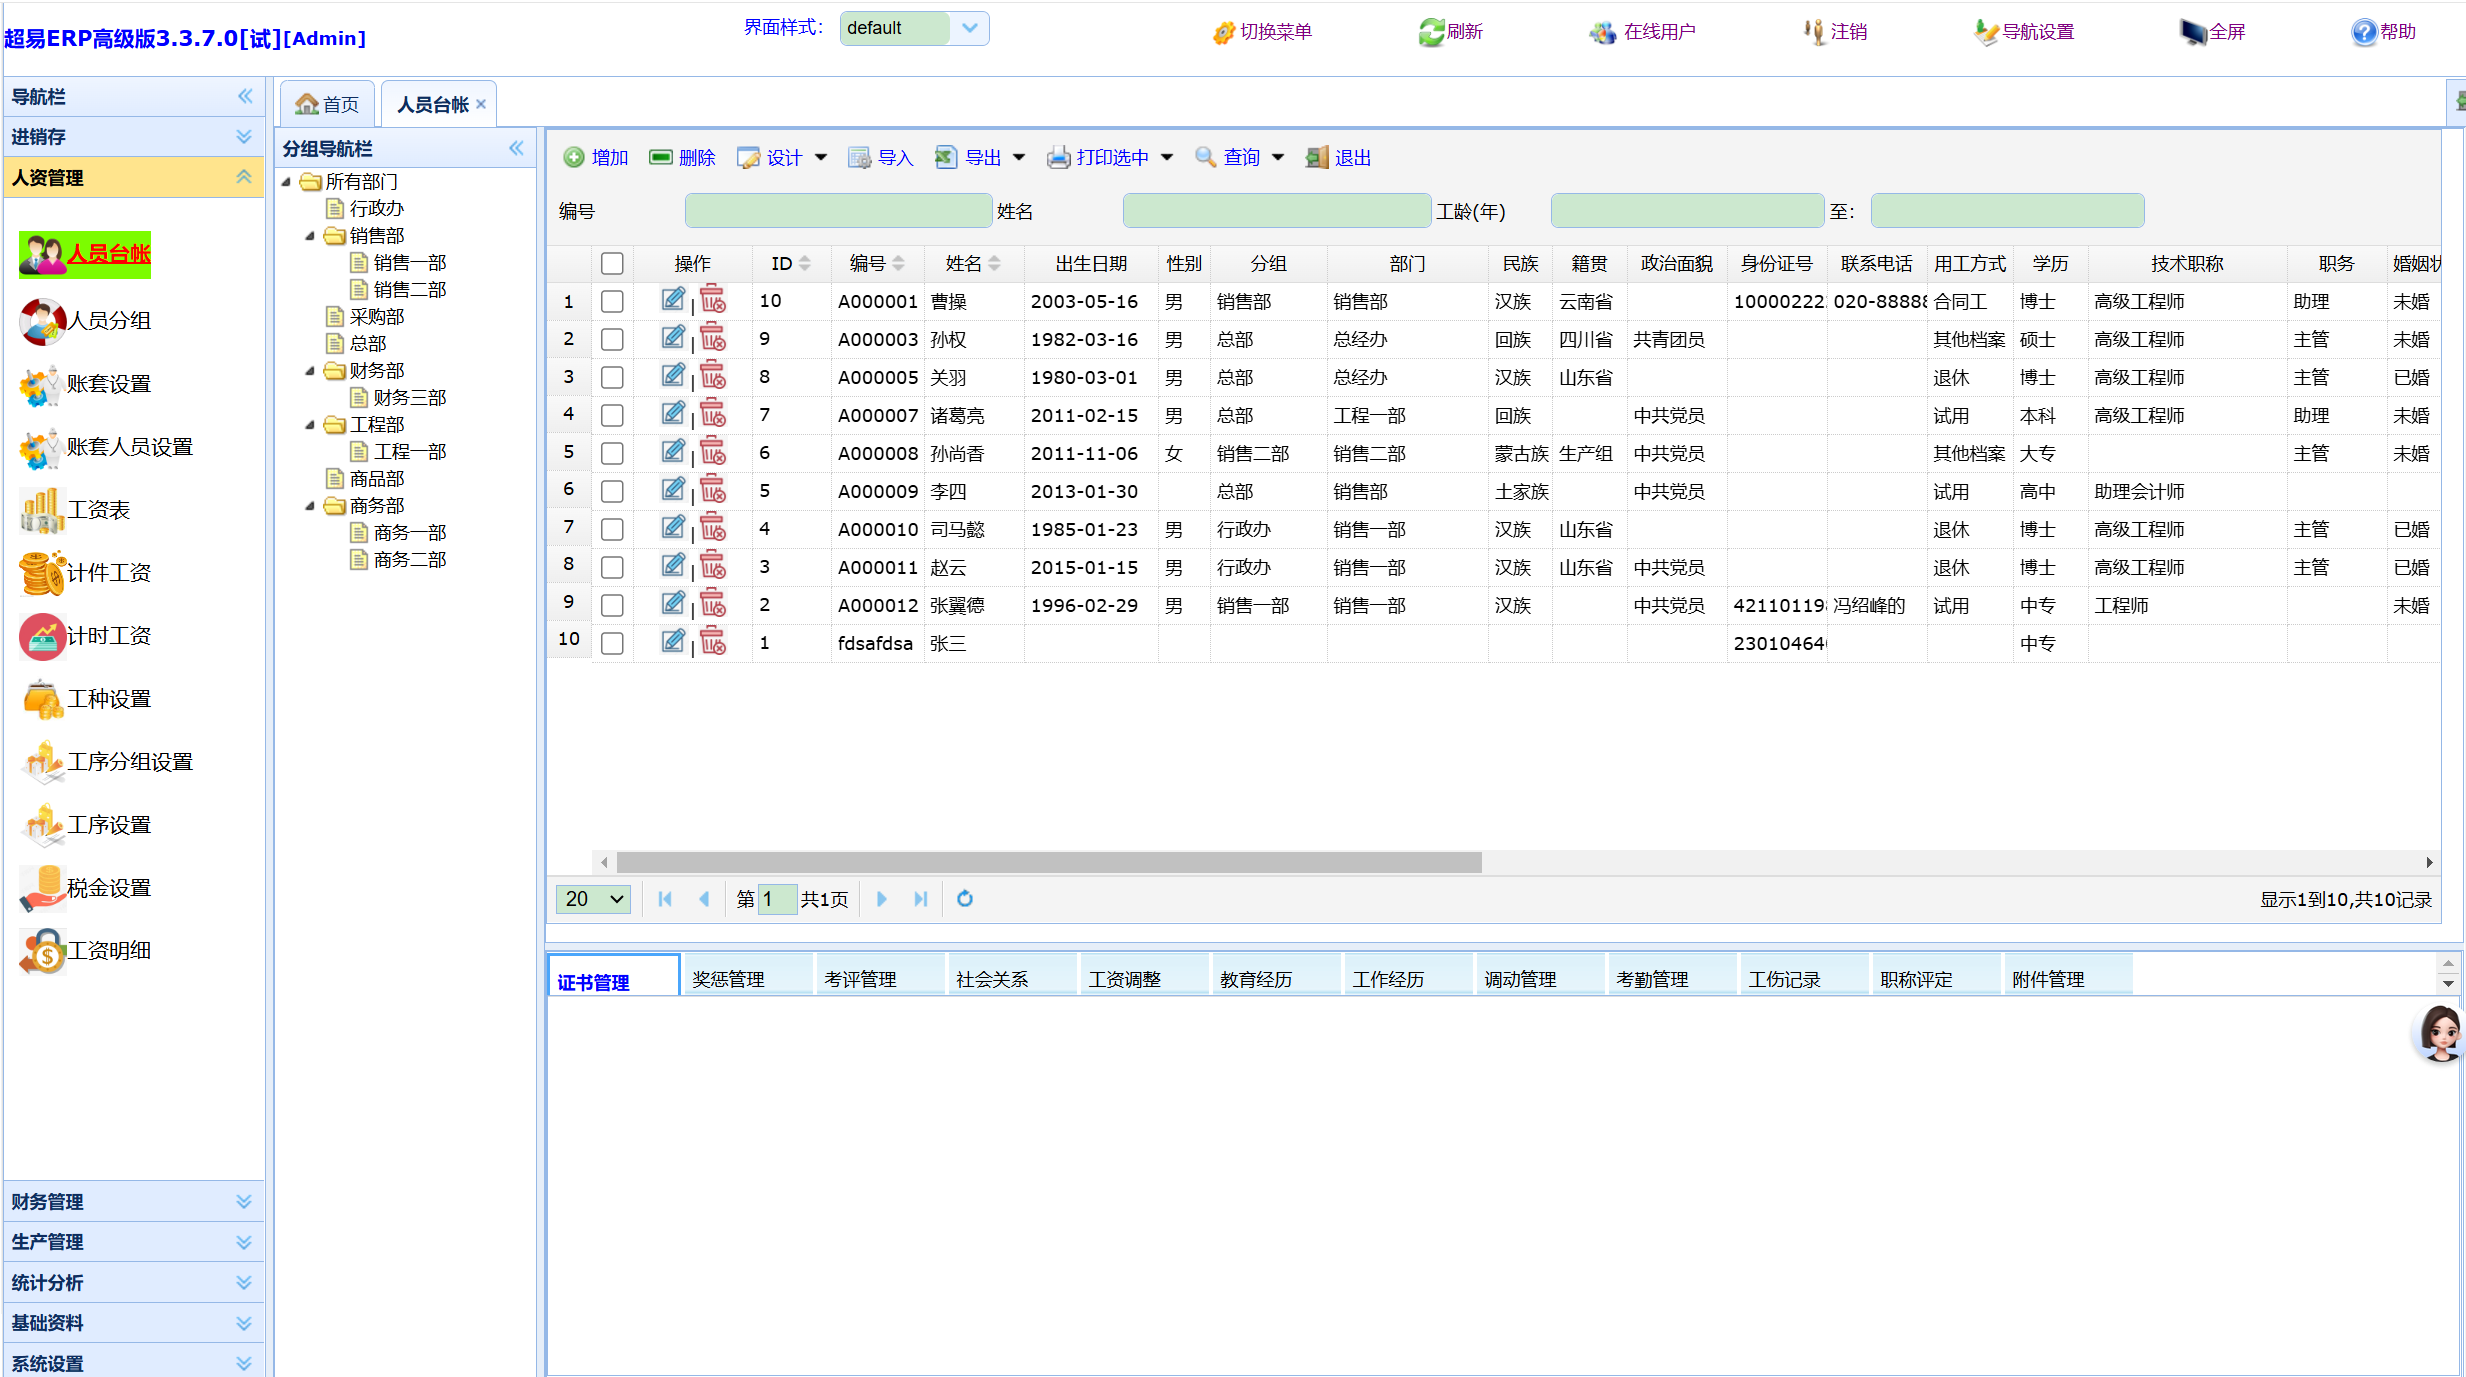This screenshot has height=1377, width=2466.
Task: Switch to the 首页 tab
Action: coord(328,104)
